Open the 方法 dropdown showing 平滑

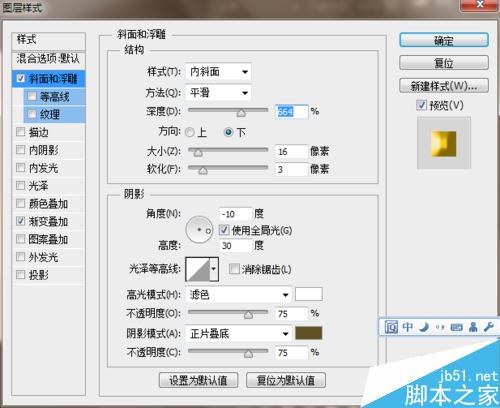coord(218,92)
